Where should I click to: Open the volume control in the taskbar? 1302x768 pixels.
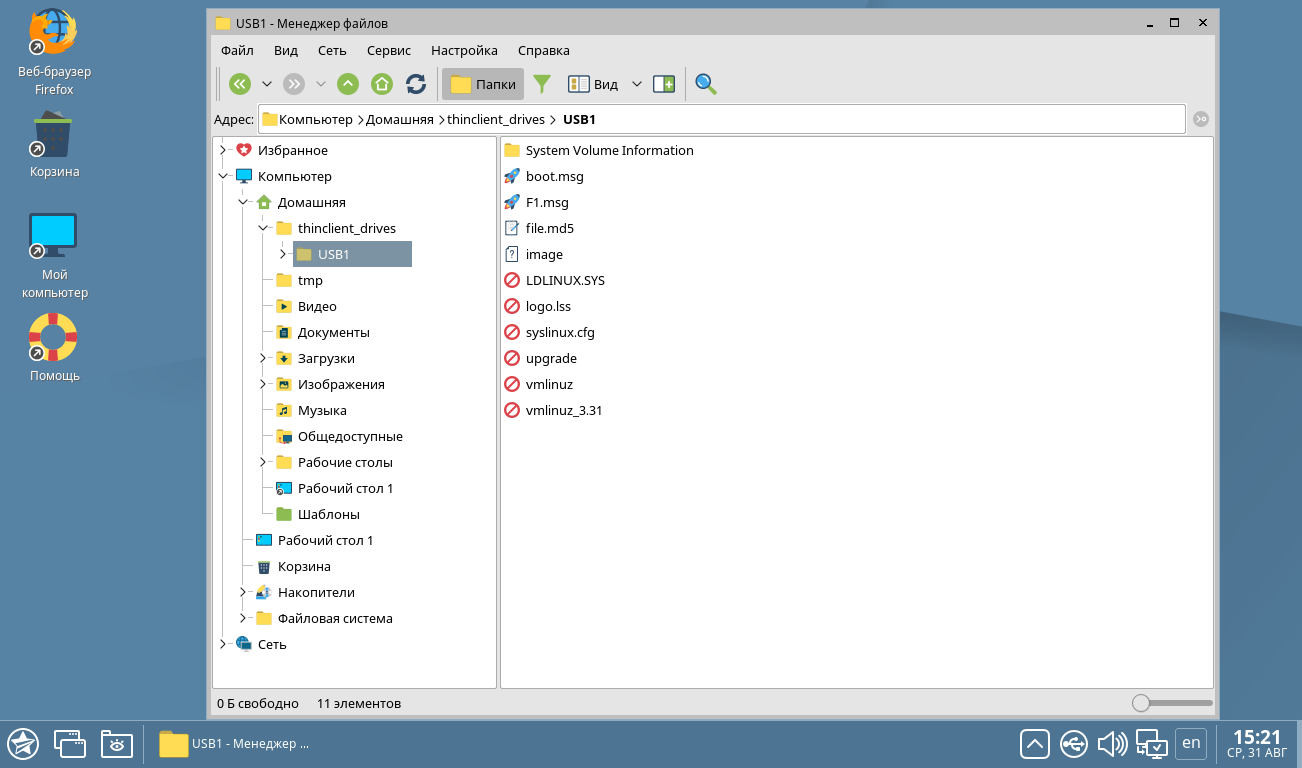point(1111,744)
